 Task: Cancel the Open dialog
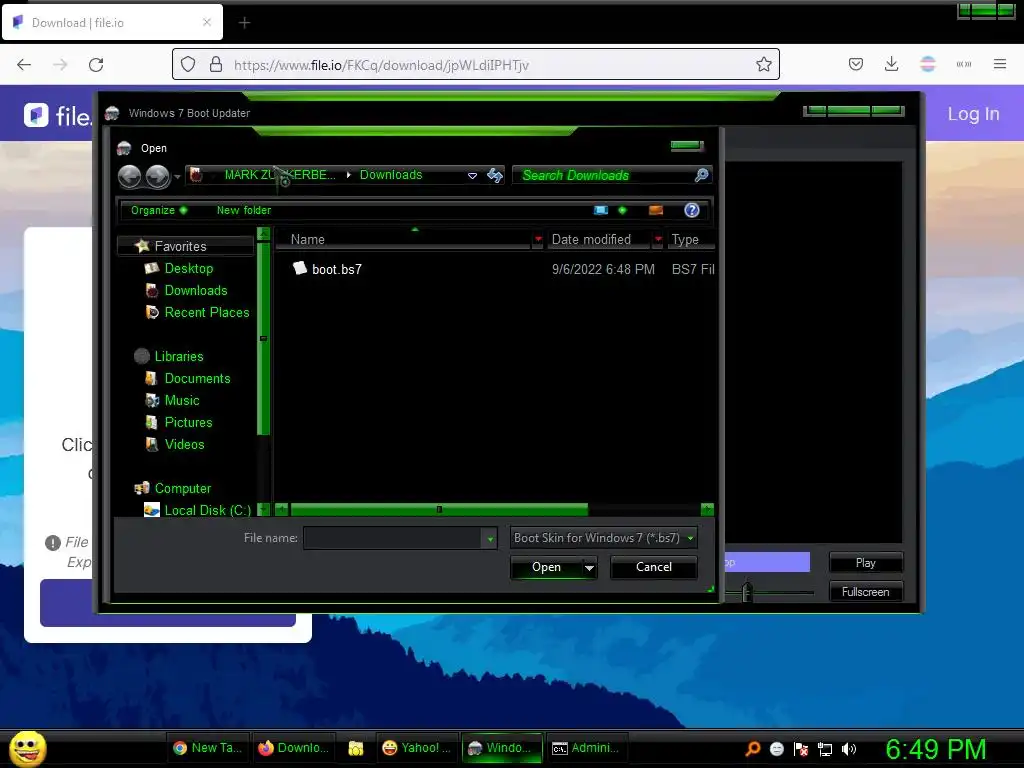point(653,568)
